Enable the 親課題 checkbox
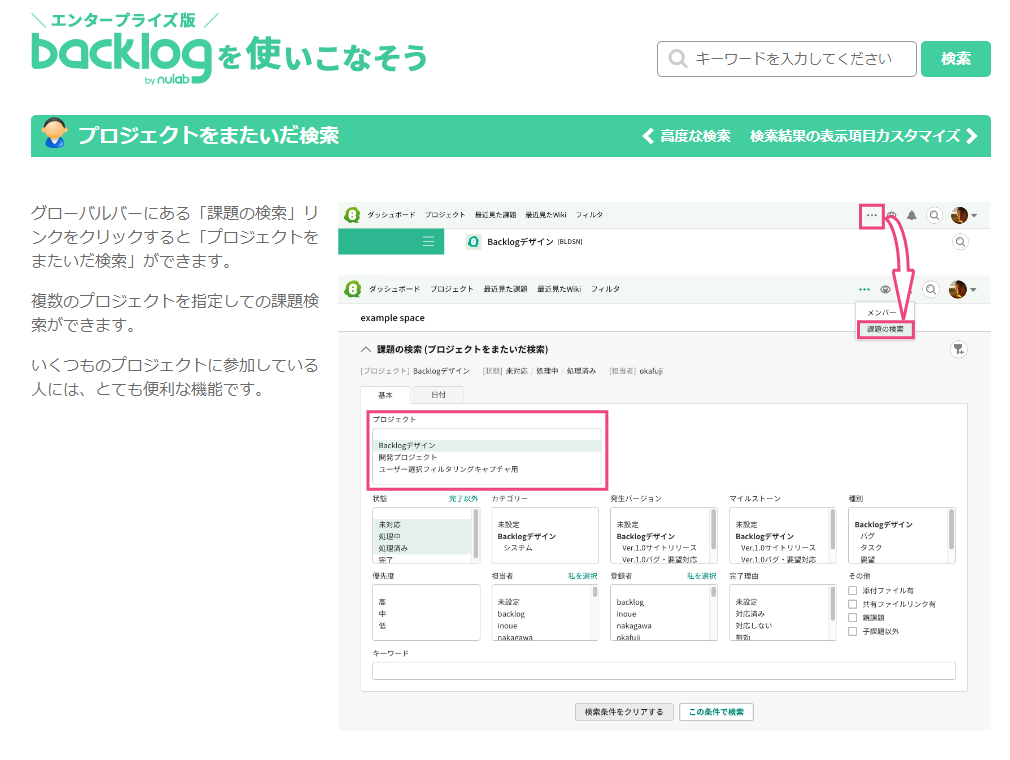1010x760 pixels. click(x=852, y=618)
